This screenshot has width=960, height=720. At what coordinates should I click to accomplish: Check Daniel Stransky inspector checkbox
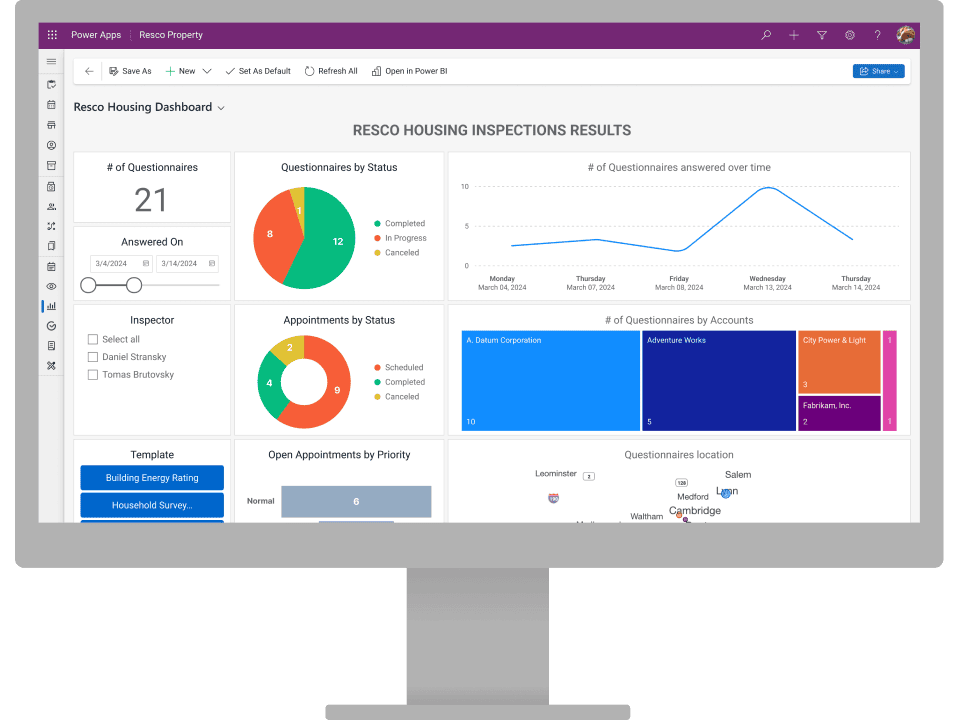click(93, 357)
